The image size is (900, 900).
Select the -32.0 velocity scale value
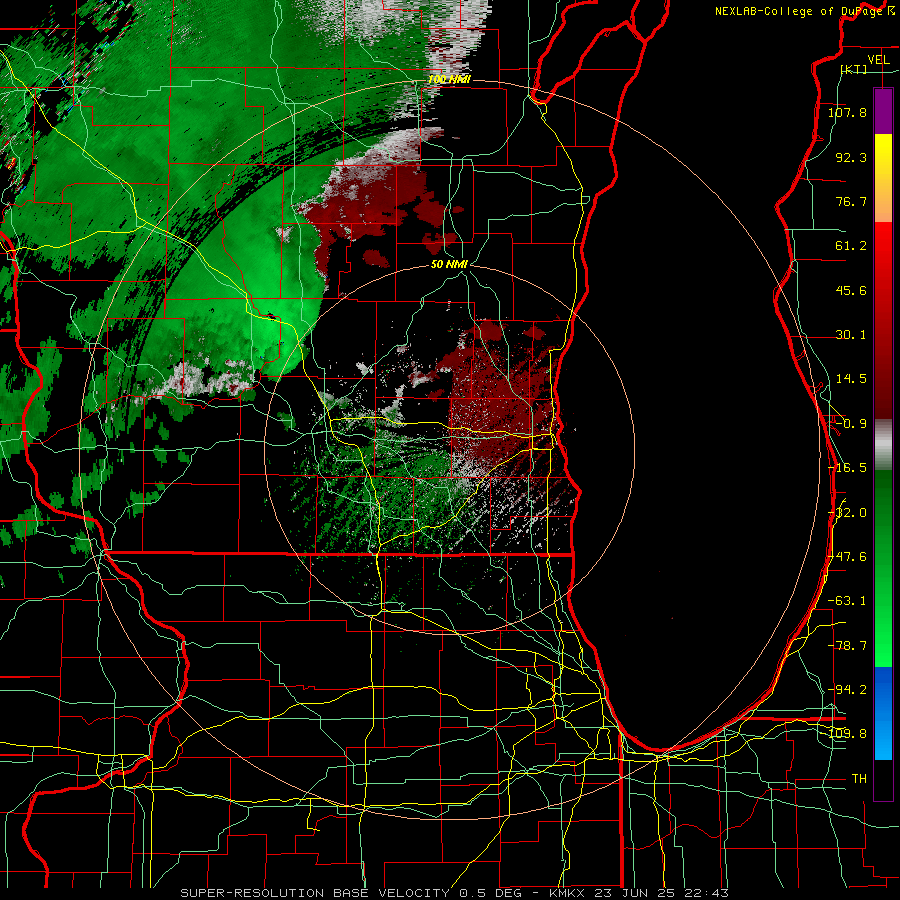tap(847, 513)
